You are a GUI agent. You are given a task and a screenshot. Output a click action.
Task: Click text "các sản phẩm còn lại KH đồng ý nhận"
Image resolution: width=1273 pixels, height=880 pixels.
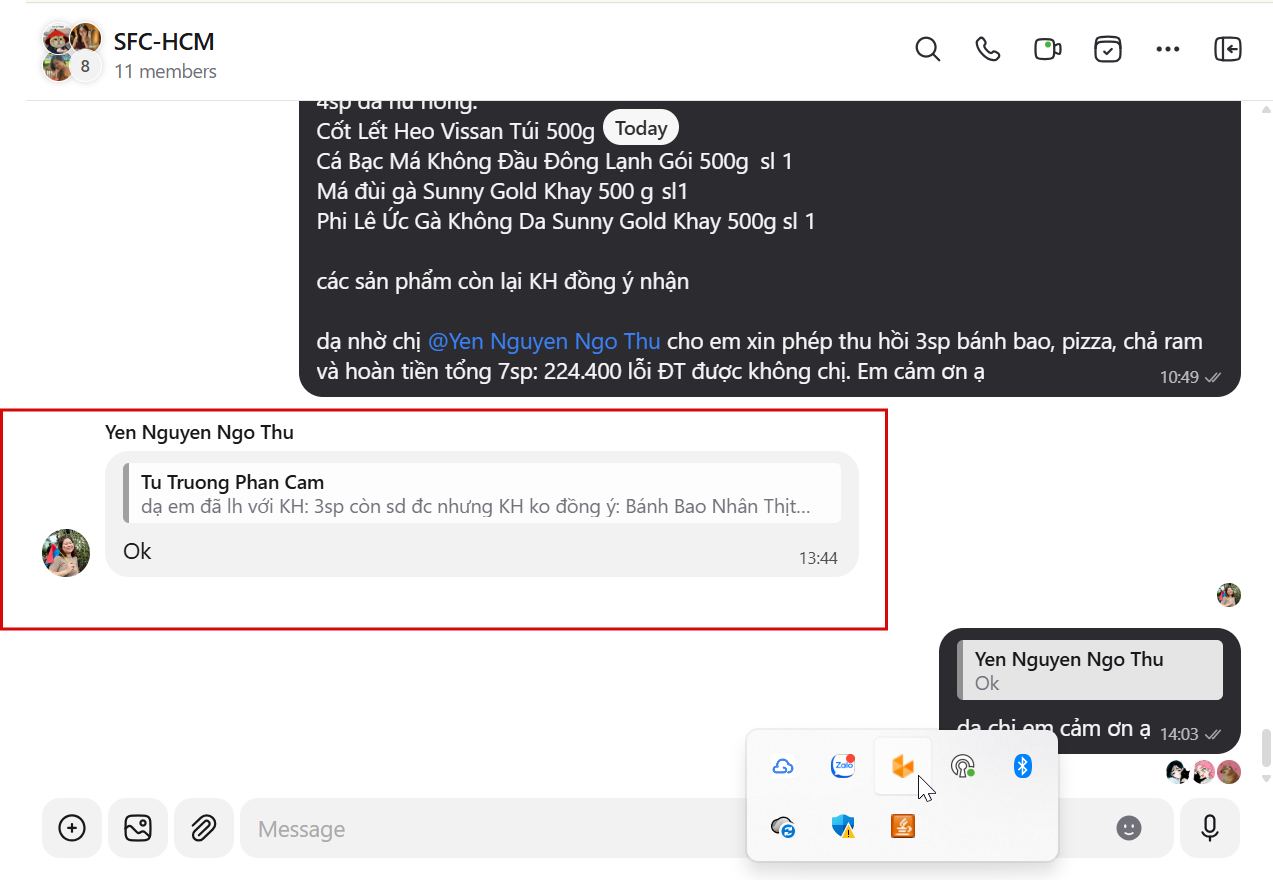tap(503, 281)
